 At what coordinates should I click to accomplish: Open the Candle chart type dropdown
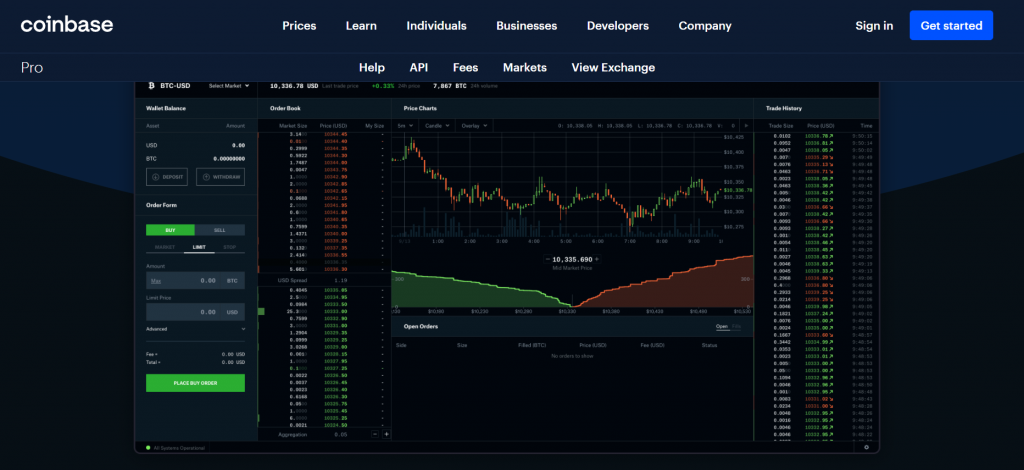[437, 125]
